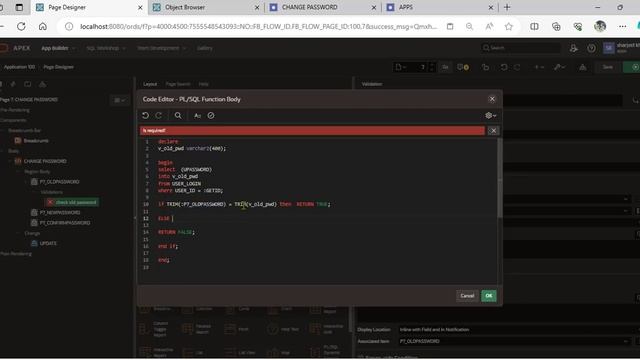The width and height of the screenshot is (640, 360).
Task: Select P7_CONFIRMPASSWORD item in tree
Action: click(x=64, y=223)
